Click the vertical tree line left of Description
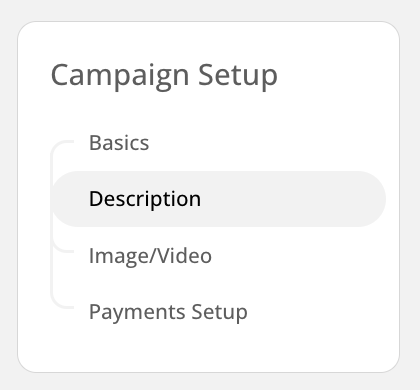 52,199
